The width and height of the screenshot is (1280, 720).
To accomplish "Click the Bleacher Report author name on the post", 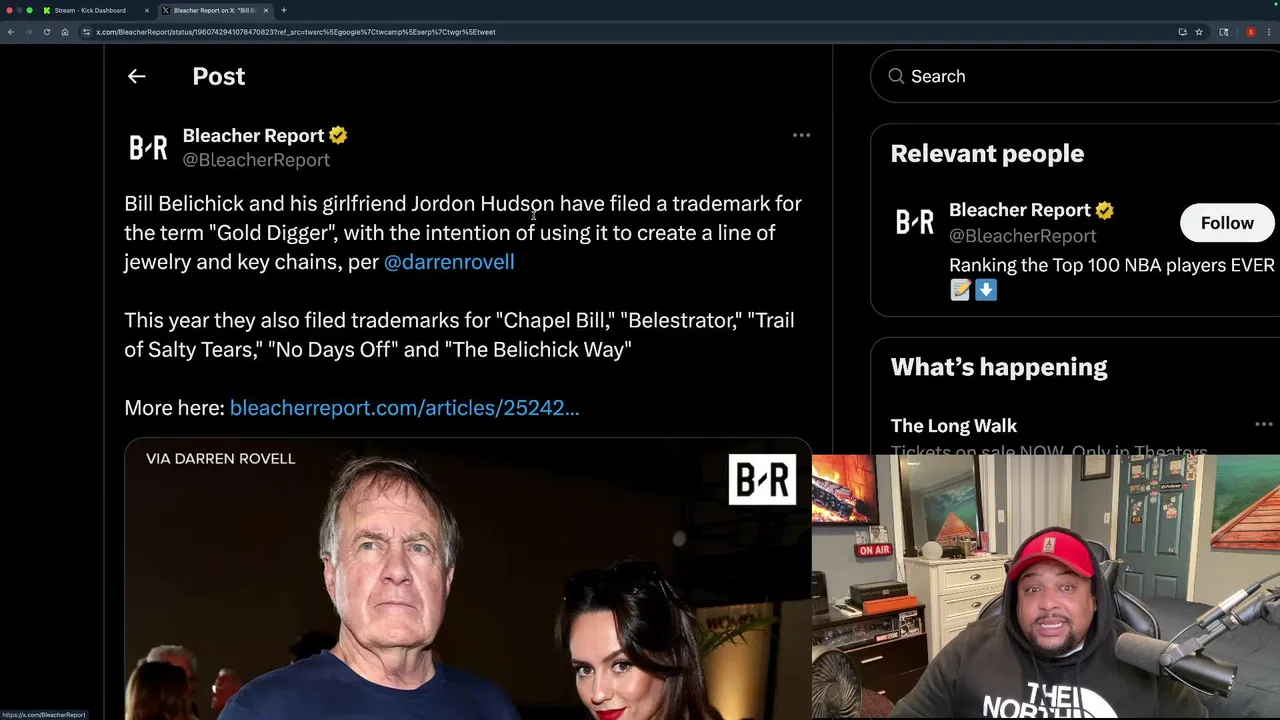I will pos(253,135).
